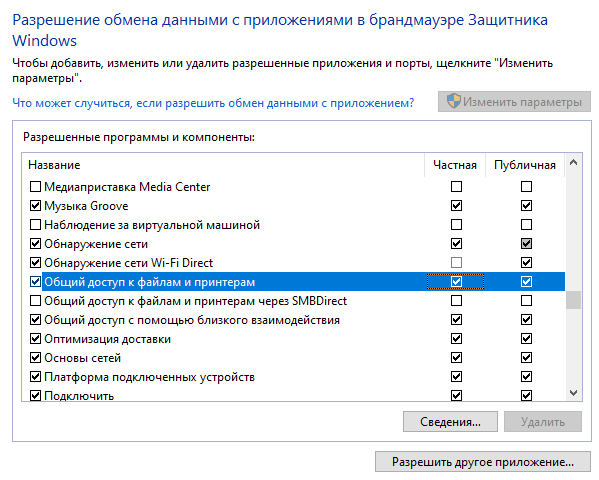The width and height of the screenshot is (599, 480).
Task: Select 'Оптимизация доставки' row text
Action: click(x=107, y=339)
